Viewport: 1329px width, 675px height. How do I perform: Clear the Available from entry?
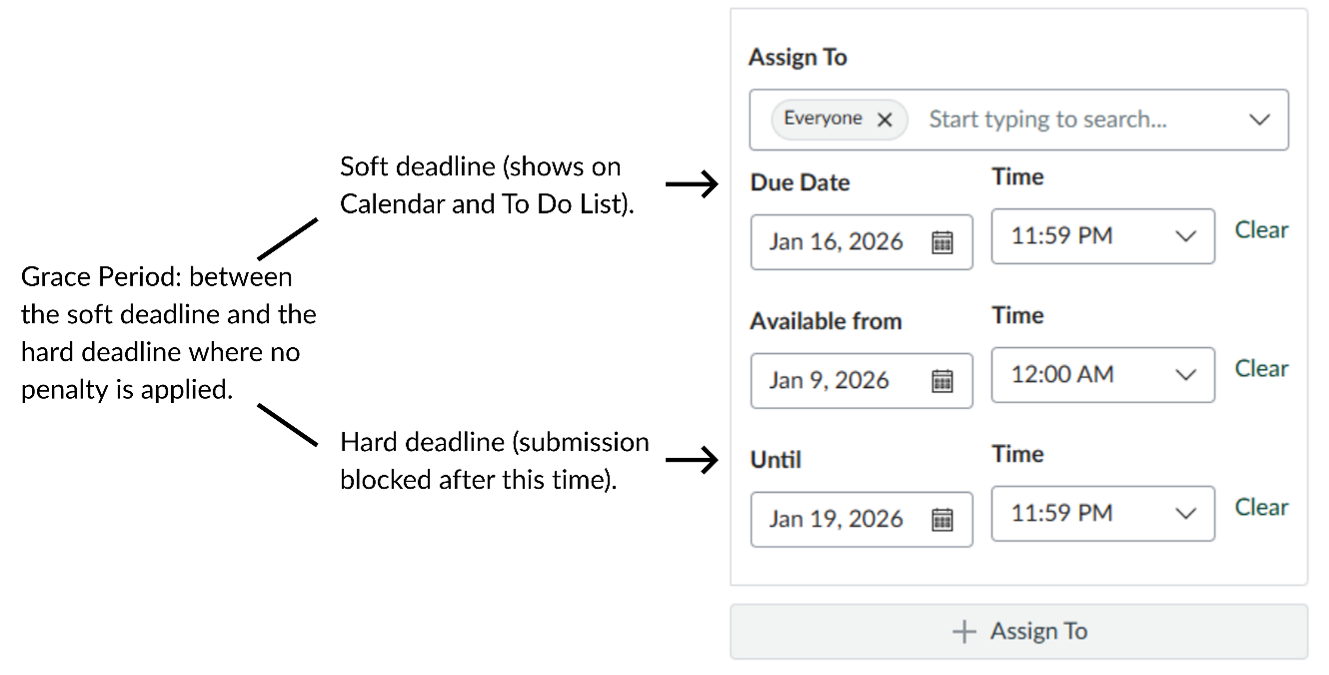coord(1262,369)
